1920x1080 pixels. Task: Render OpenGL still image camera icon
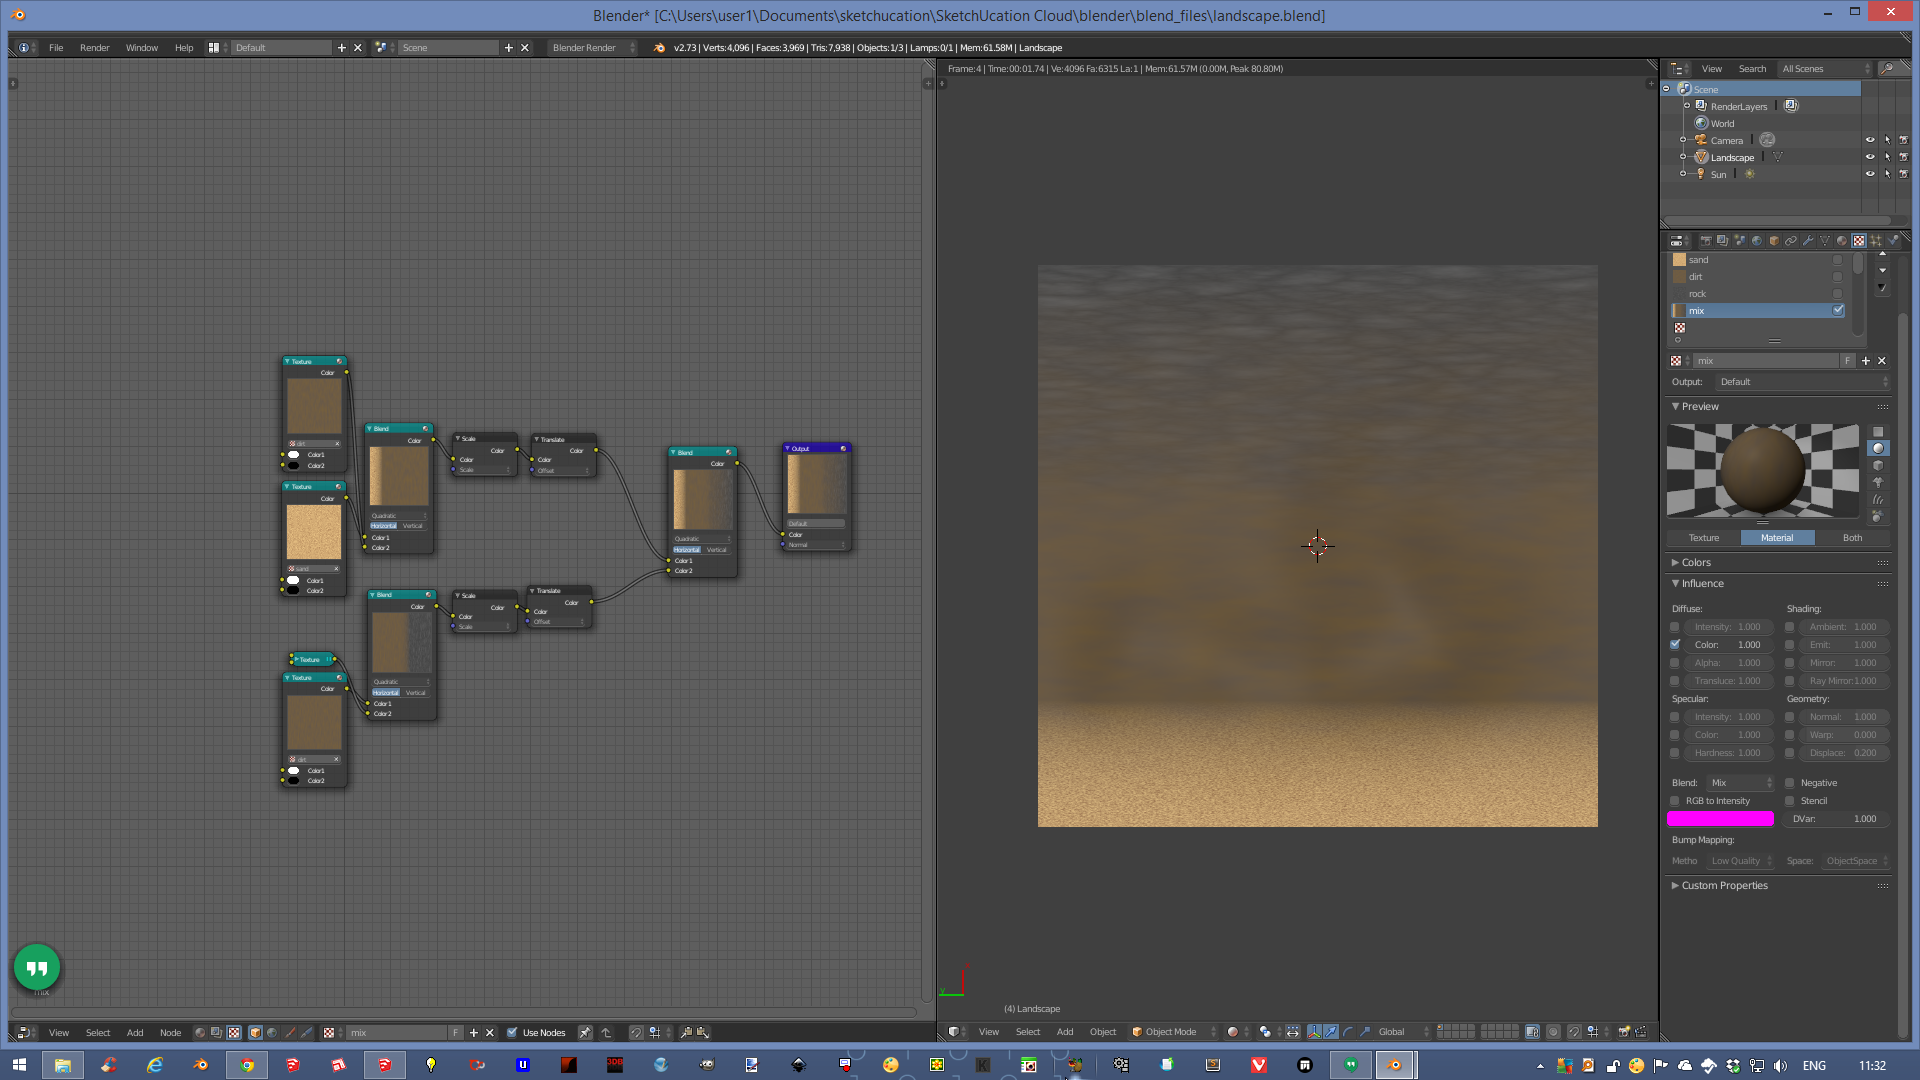click(1624, 1032)
